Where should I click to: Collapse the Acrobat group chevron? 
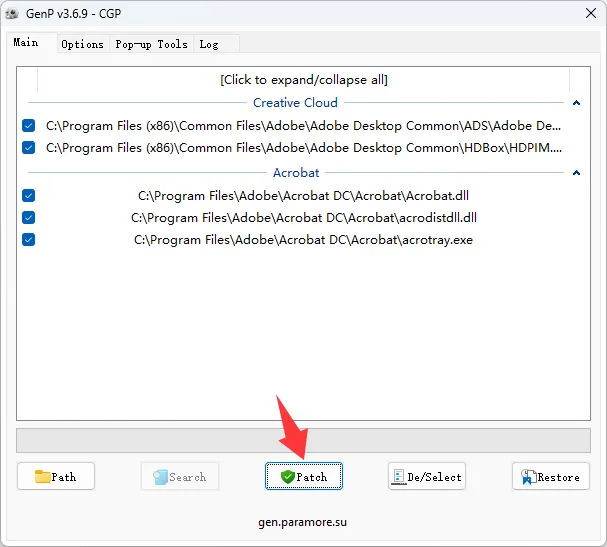coord(576,173)
